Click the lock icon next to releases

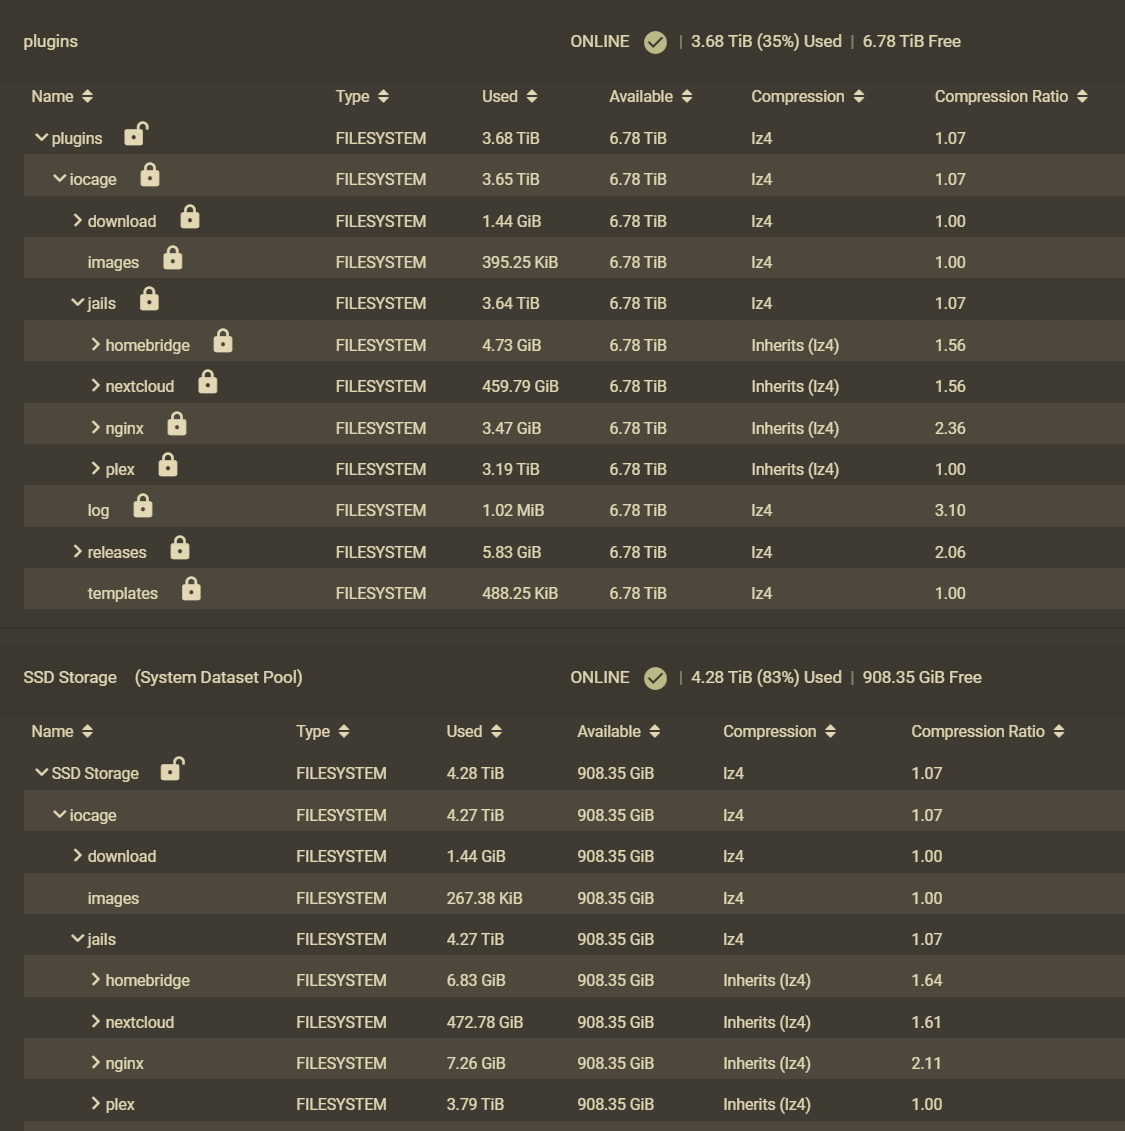[x=180, y=548]
